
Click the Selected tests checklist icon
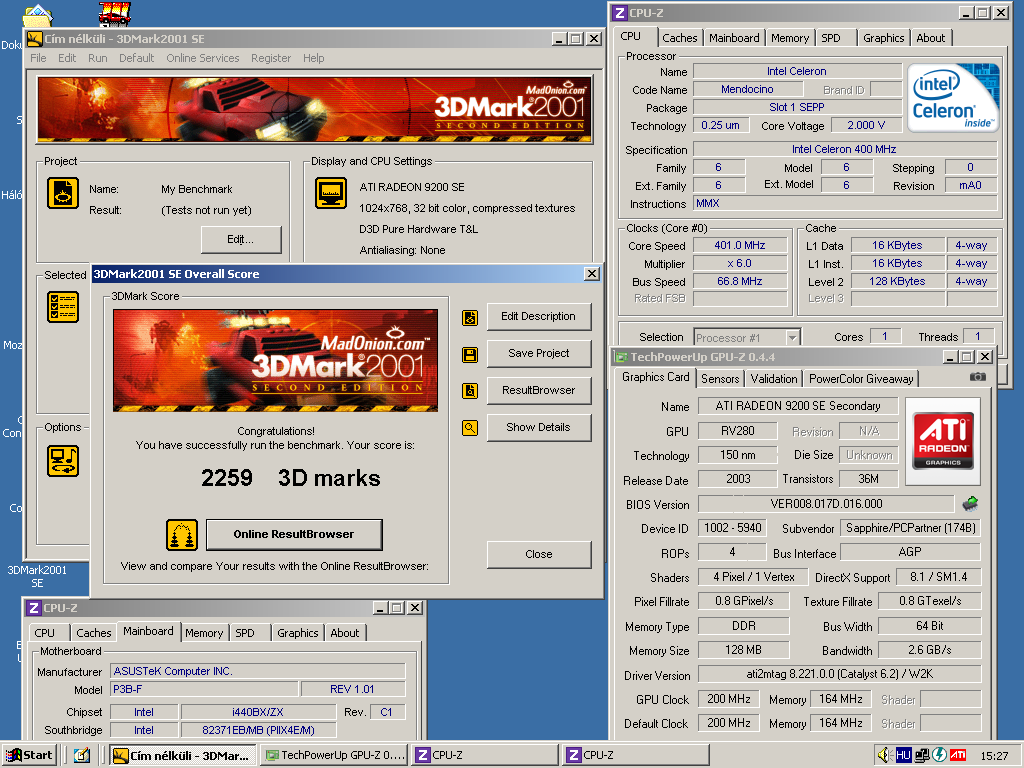point(63,307)
